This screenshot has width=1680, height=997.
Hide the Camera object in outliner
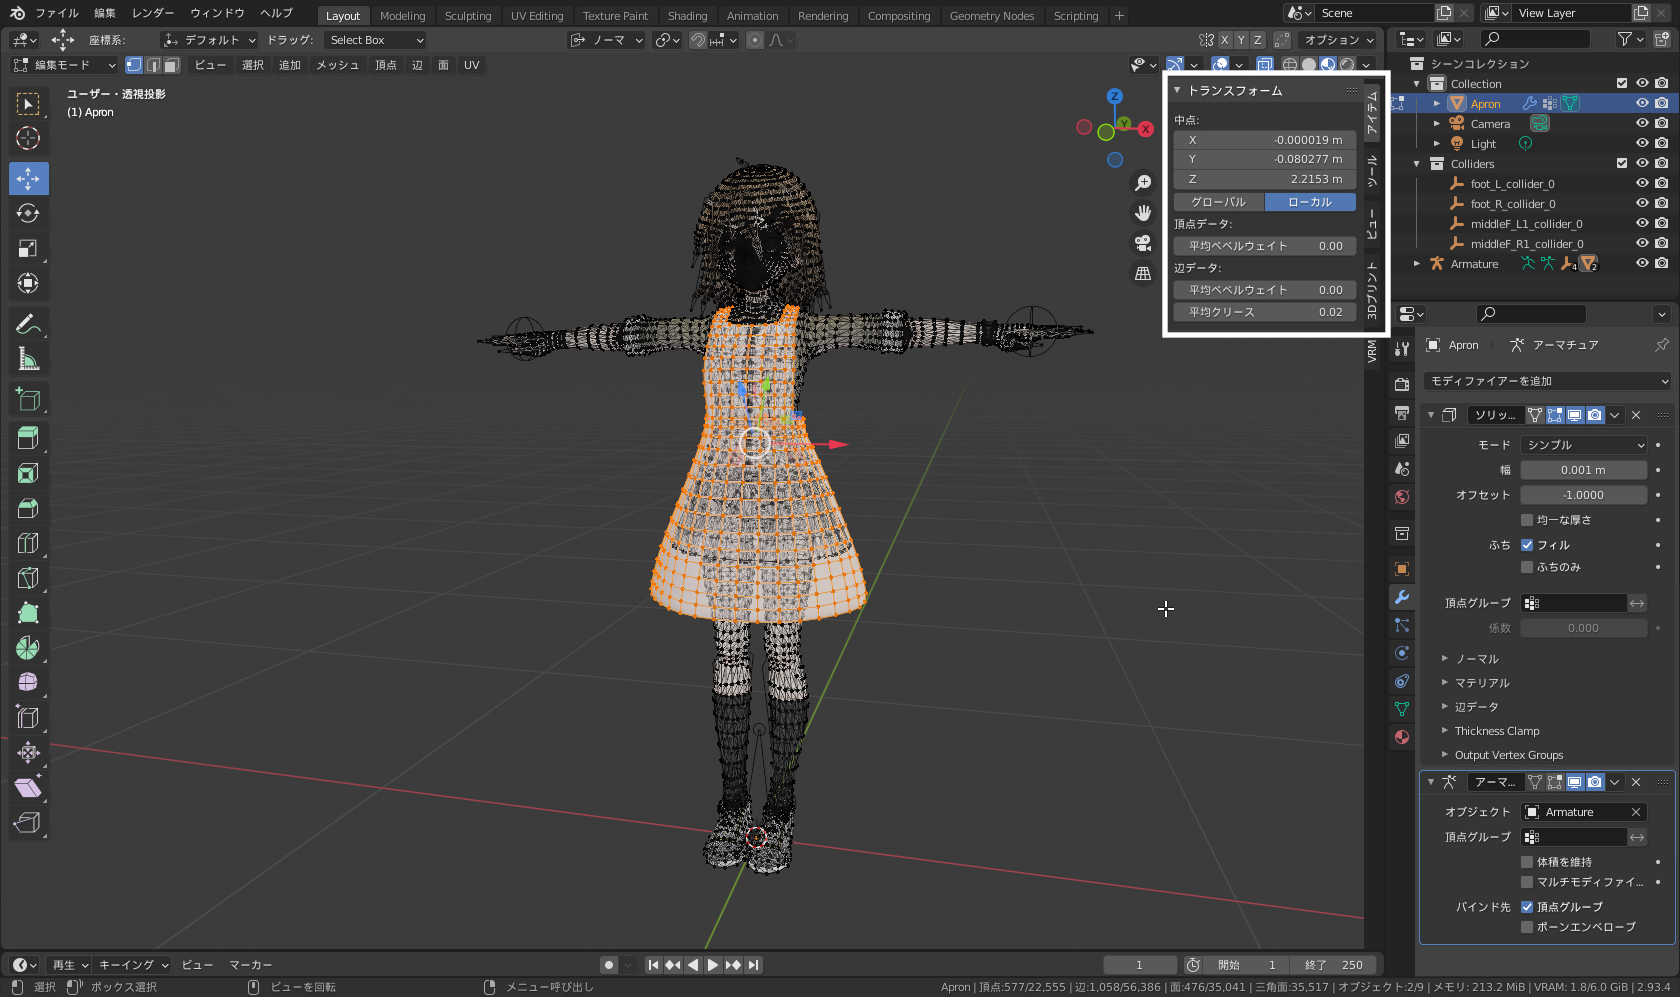tap(1642, 124)
